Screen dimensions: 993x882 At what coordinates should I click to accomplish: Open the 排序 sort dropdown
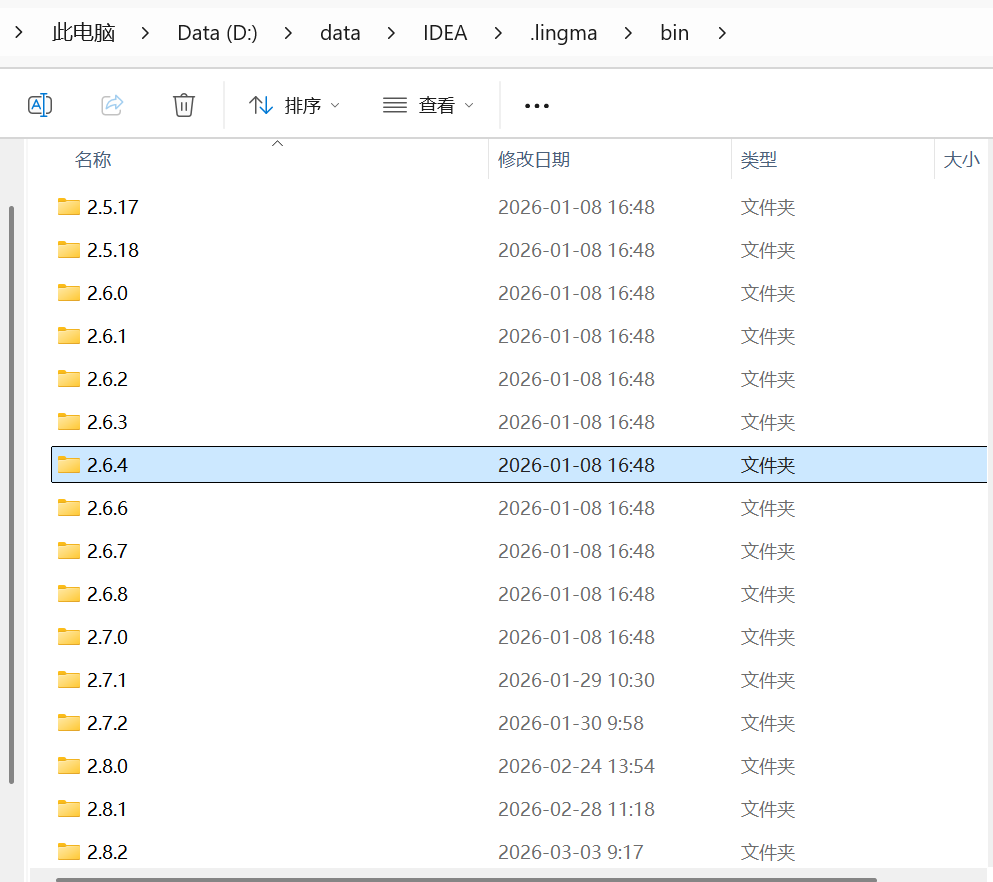pyautogui.click(x=294, y=105)
